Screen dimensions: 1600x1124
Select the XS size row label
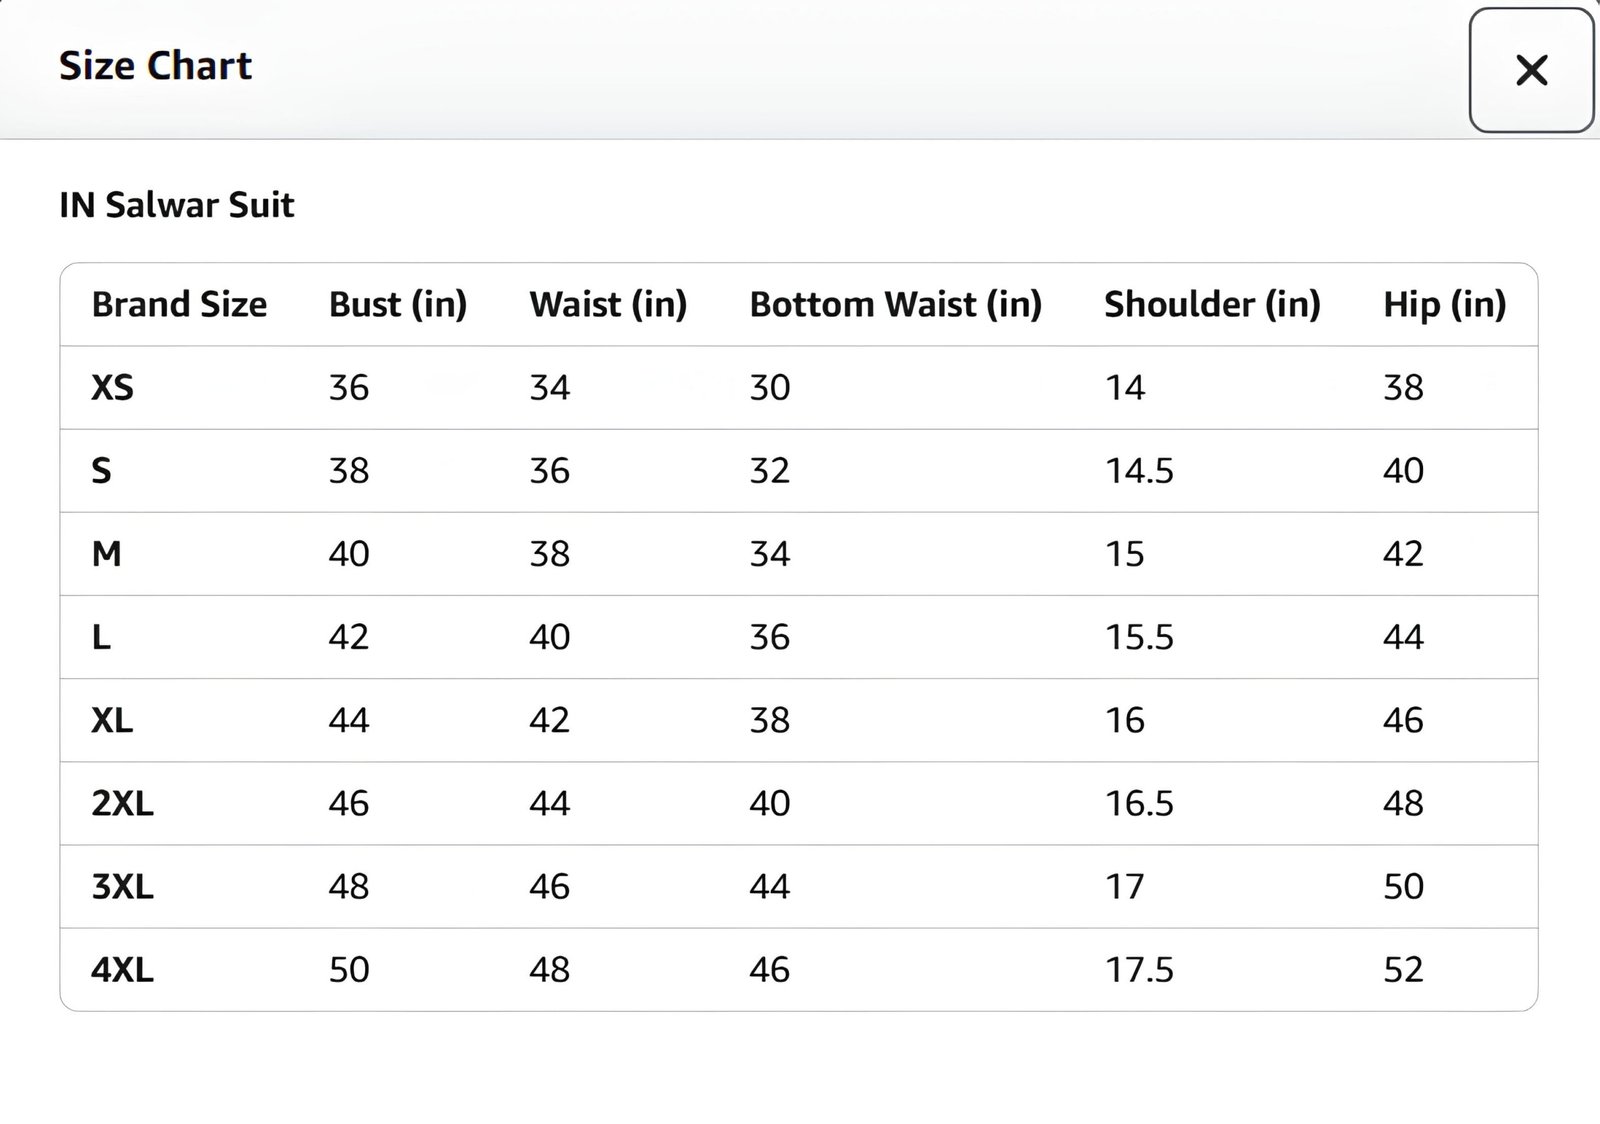pos(112,388)
